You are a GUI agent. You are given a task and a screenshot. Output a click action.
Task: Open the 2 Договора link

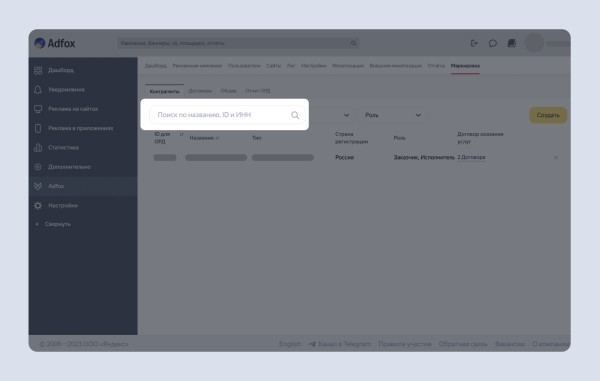point(471,157)
